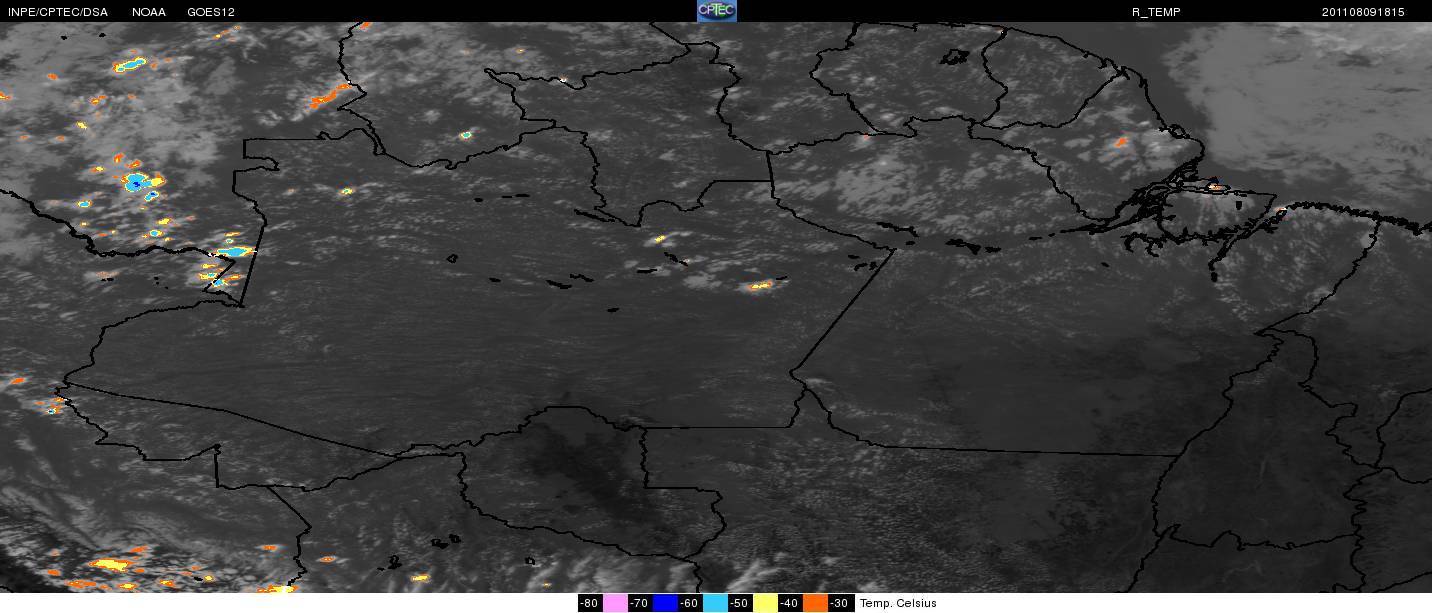The width and height of the screenshot is (1432, 613).
Task: Click the R_TEMP product label
Action: (x=1156, y=12)
